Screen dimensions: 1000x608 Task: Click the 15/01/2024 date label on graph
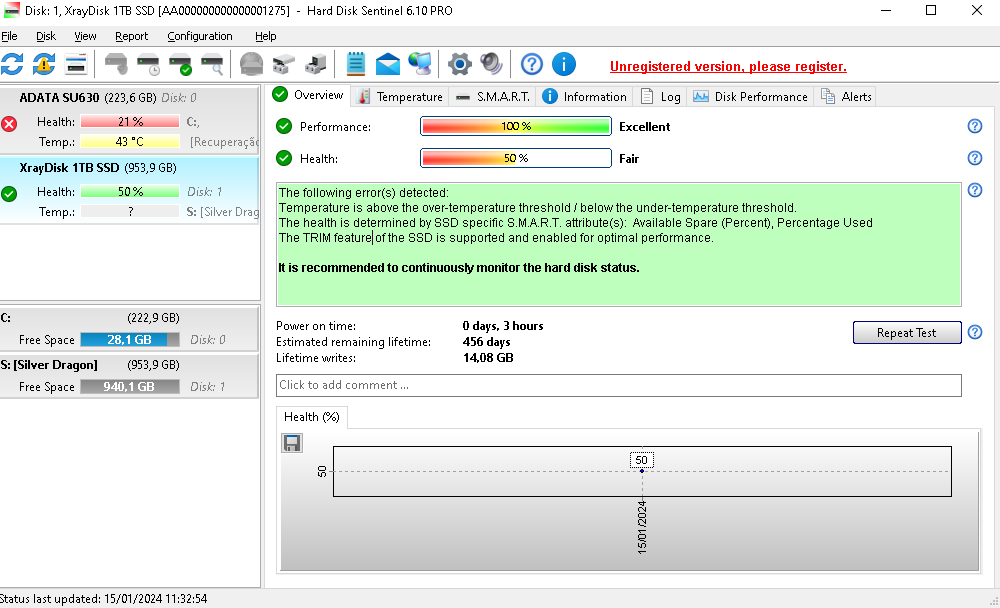pyautogui.click(x=642, y=527)
